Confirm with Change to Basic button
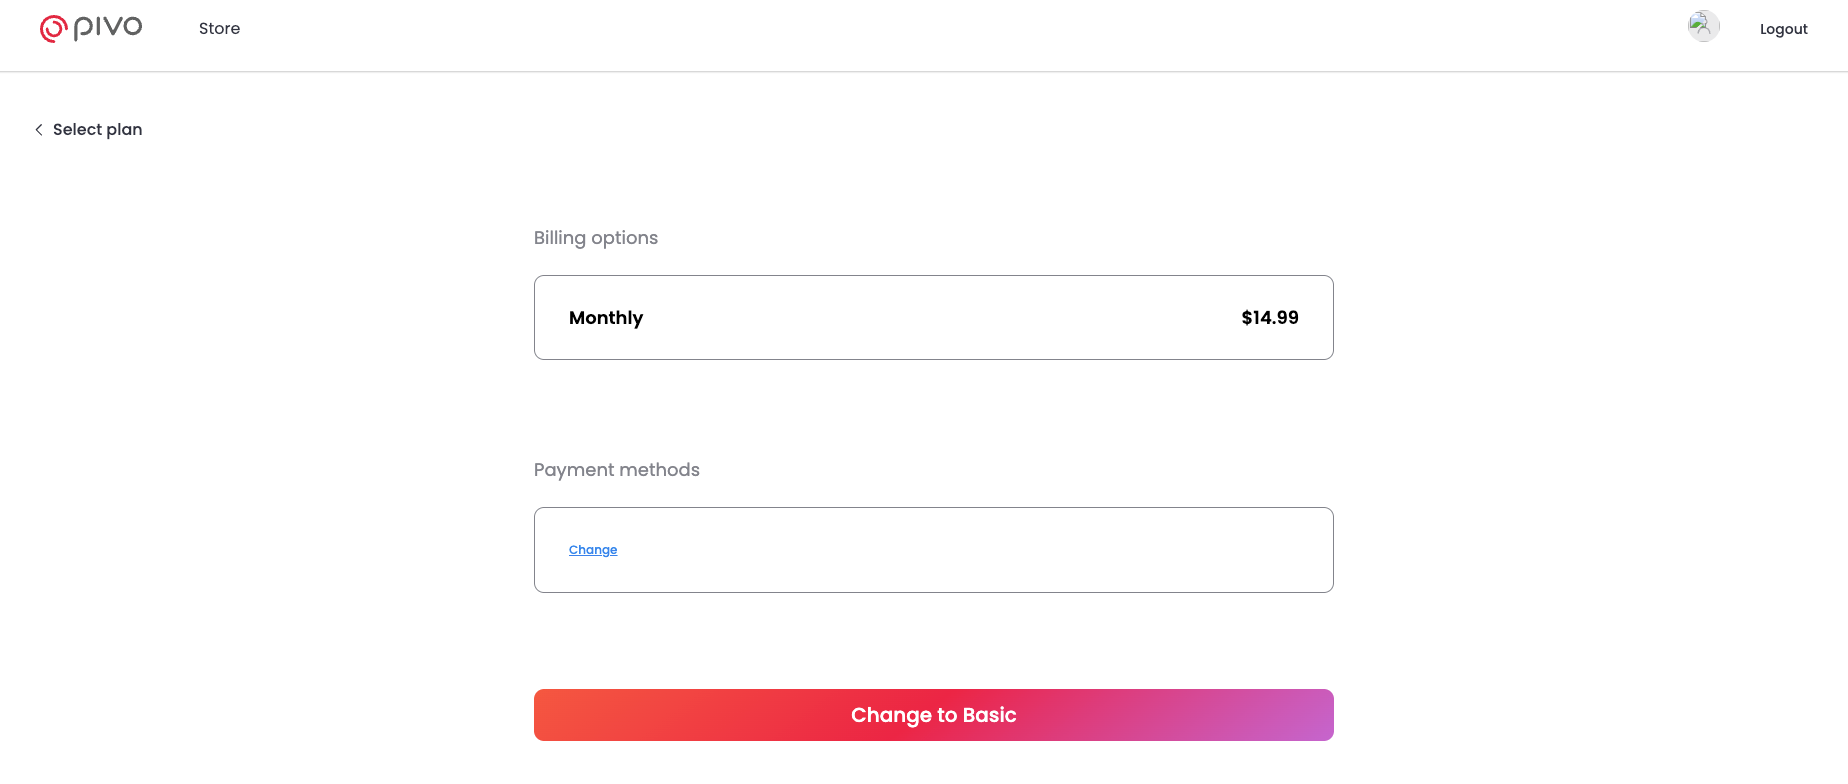Viewport: 1848px width, 784px height. (x=933, y=715)
